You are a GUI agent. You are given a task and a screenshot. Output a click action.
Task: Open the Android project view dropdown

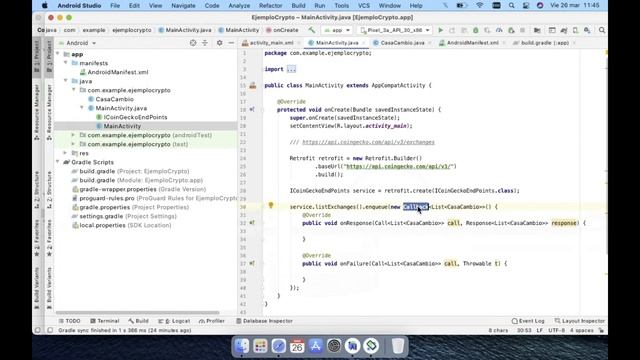pos(77,43)
